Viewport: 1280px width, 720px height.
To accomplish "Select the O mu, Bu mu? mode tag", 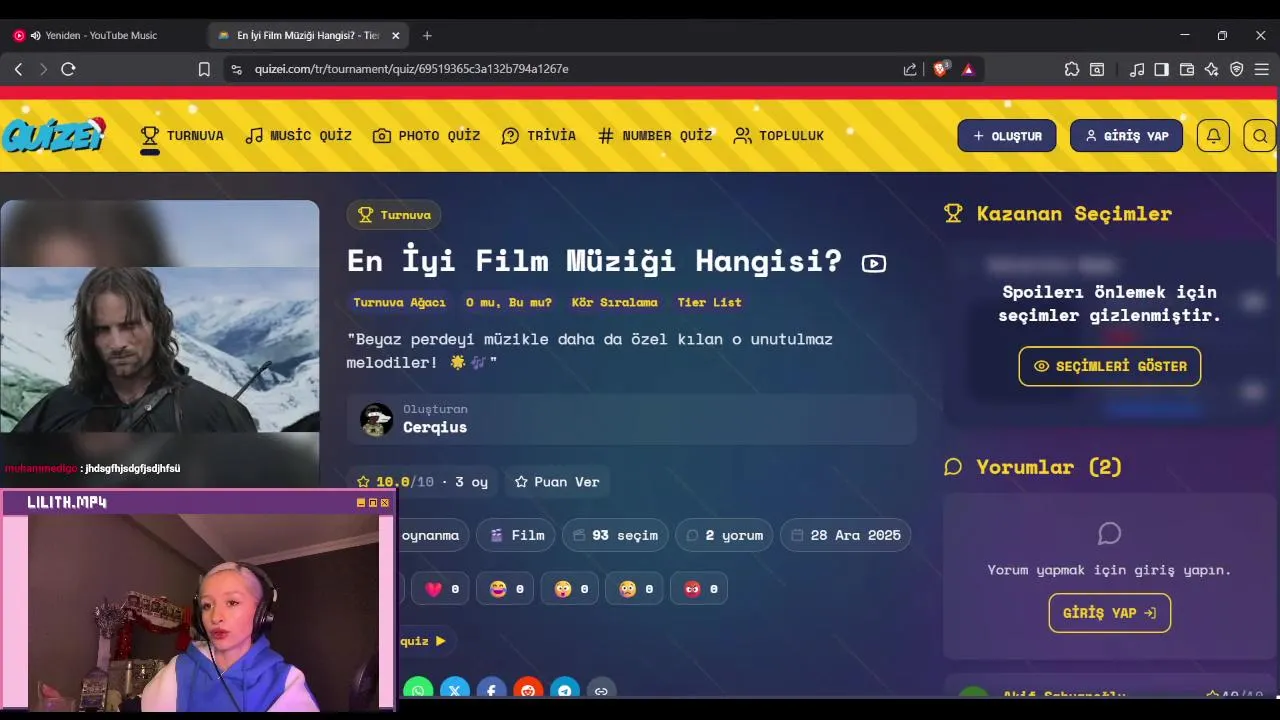I will click(509, 302).
